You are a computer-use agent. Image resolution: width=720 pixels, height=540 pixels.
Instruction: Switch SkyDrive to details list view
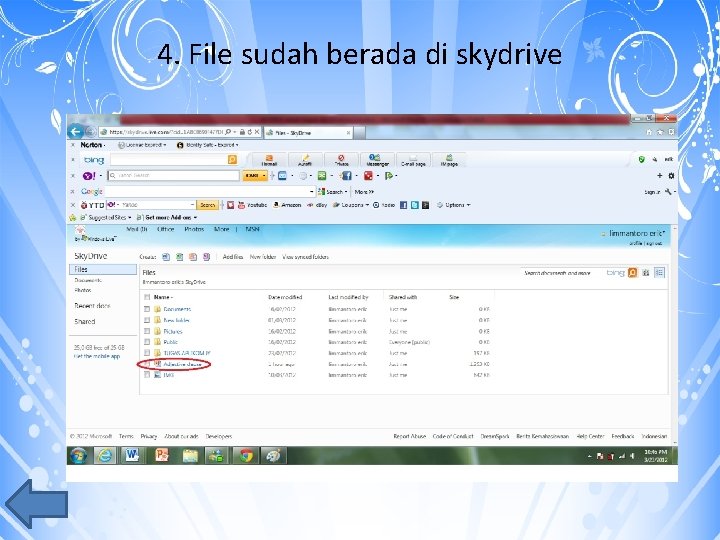[x=659, y=273]
